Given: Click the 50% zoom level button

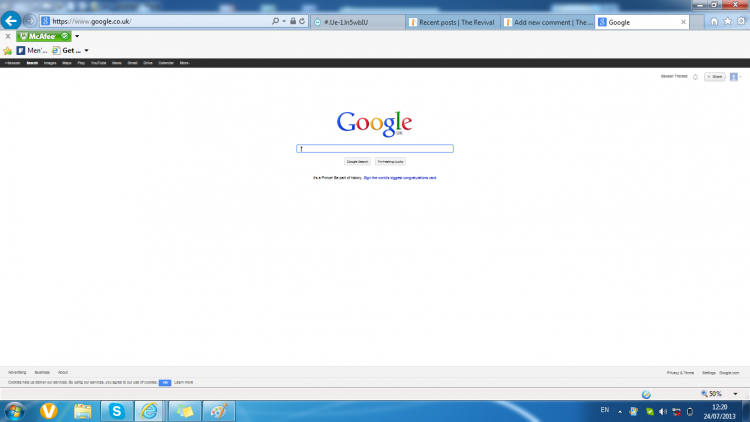Looking at the screenshot, I should coord(712,394).
